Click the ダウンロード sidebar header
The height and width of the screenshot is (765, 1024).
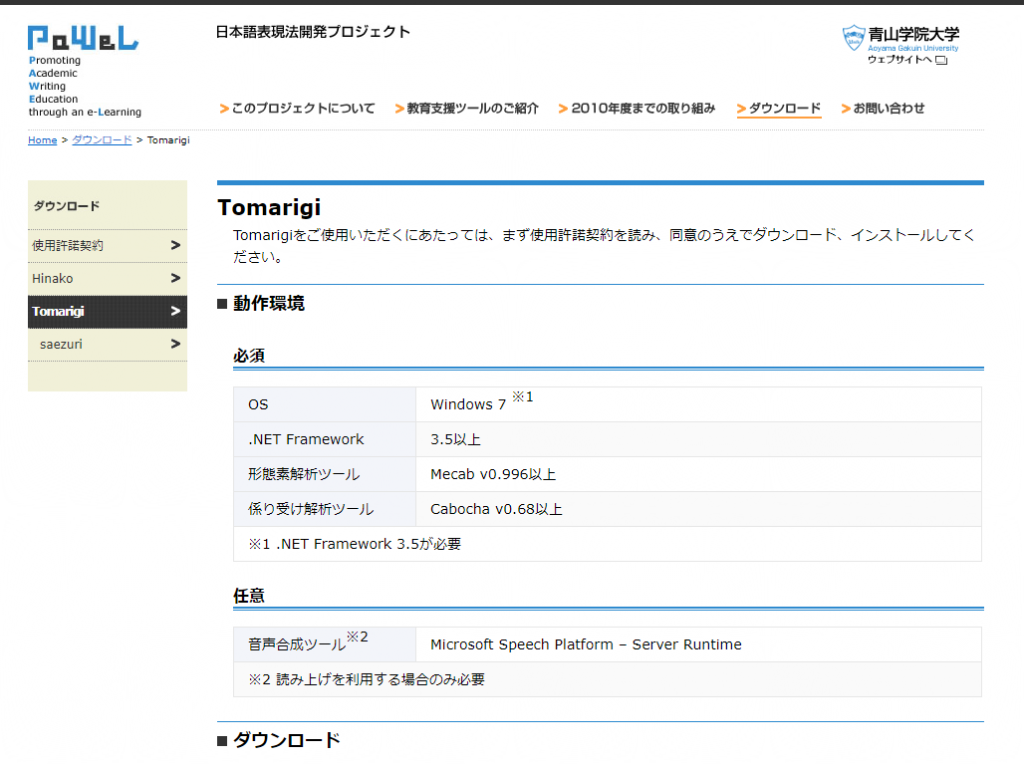click(x=67, y=206)
